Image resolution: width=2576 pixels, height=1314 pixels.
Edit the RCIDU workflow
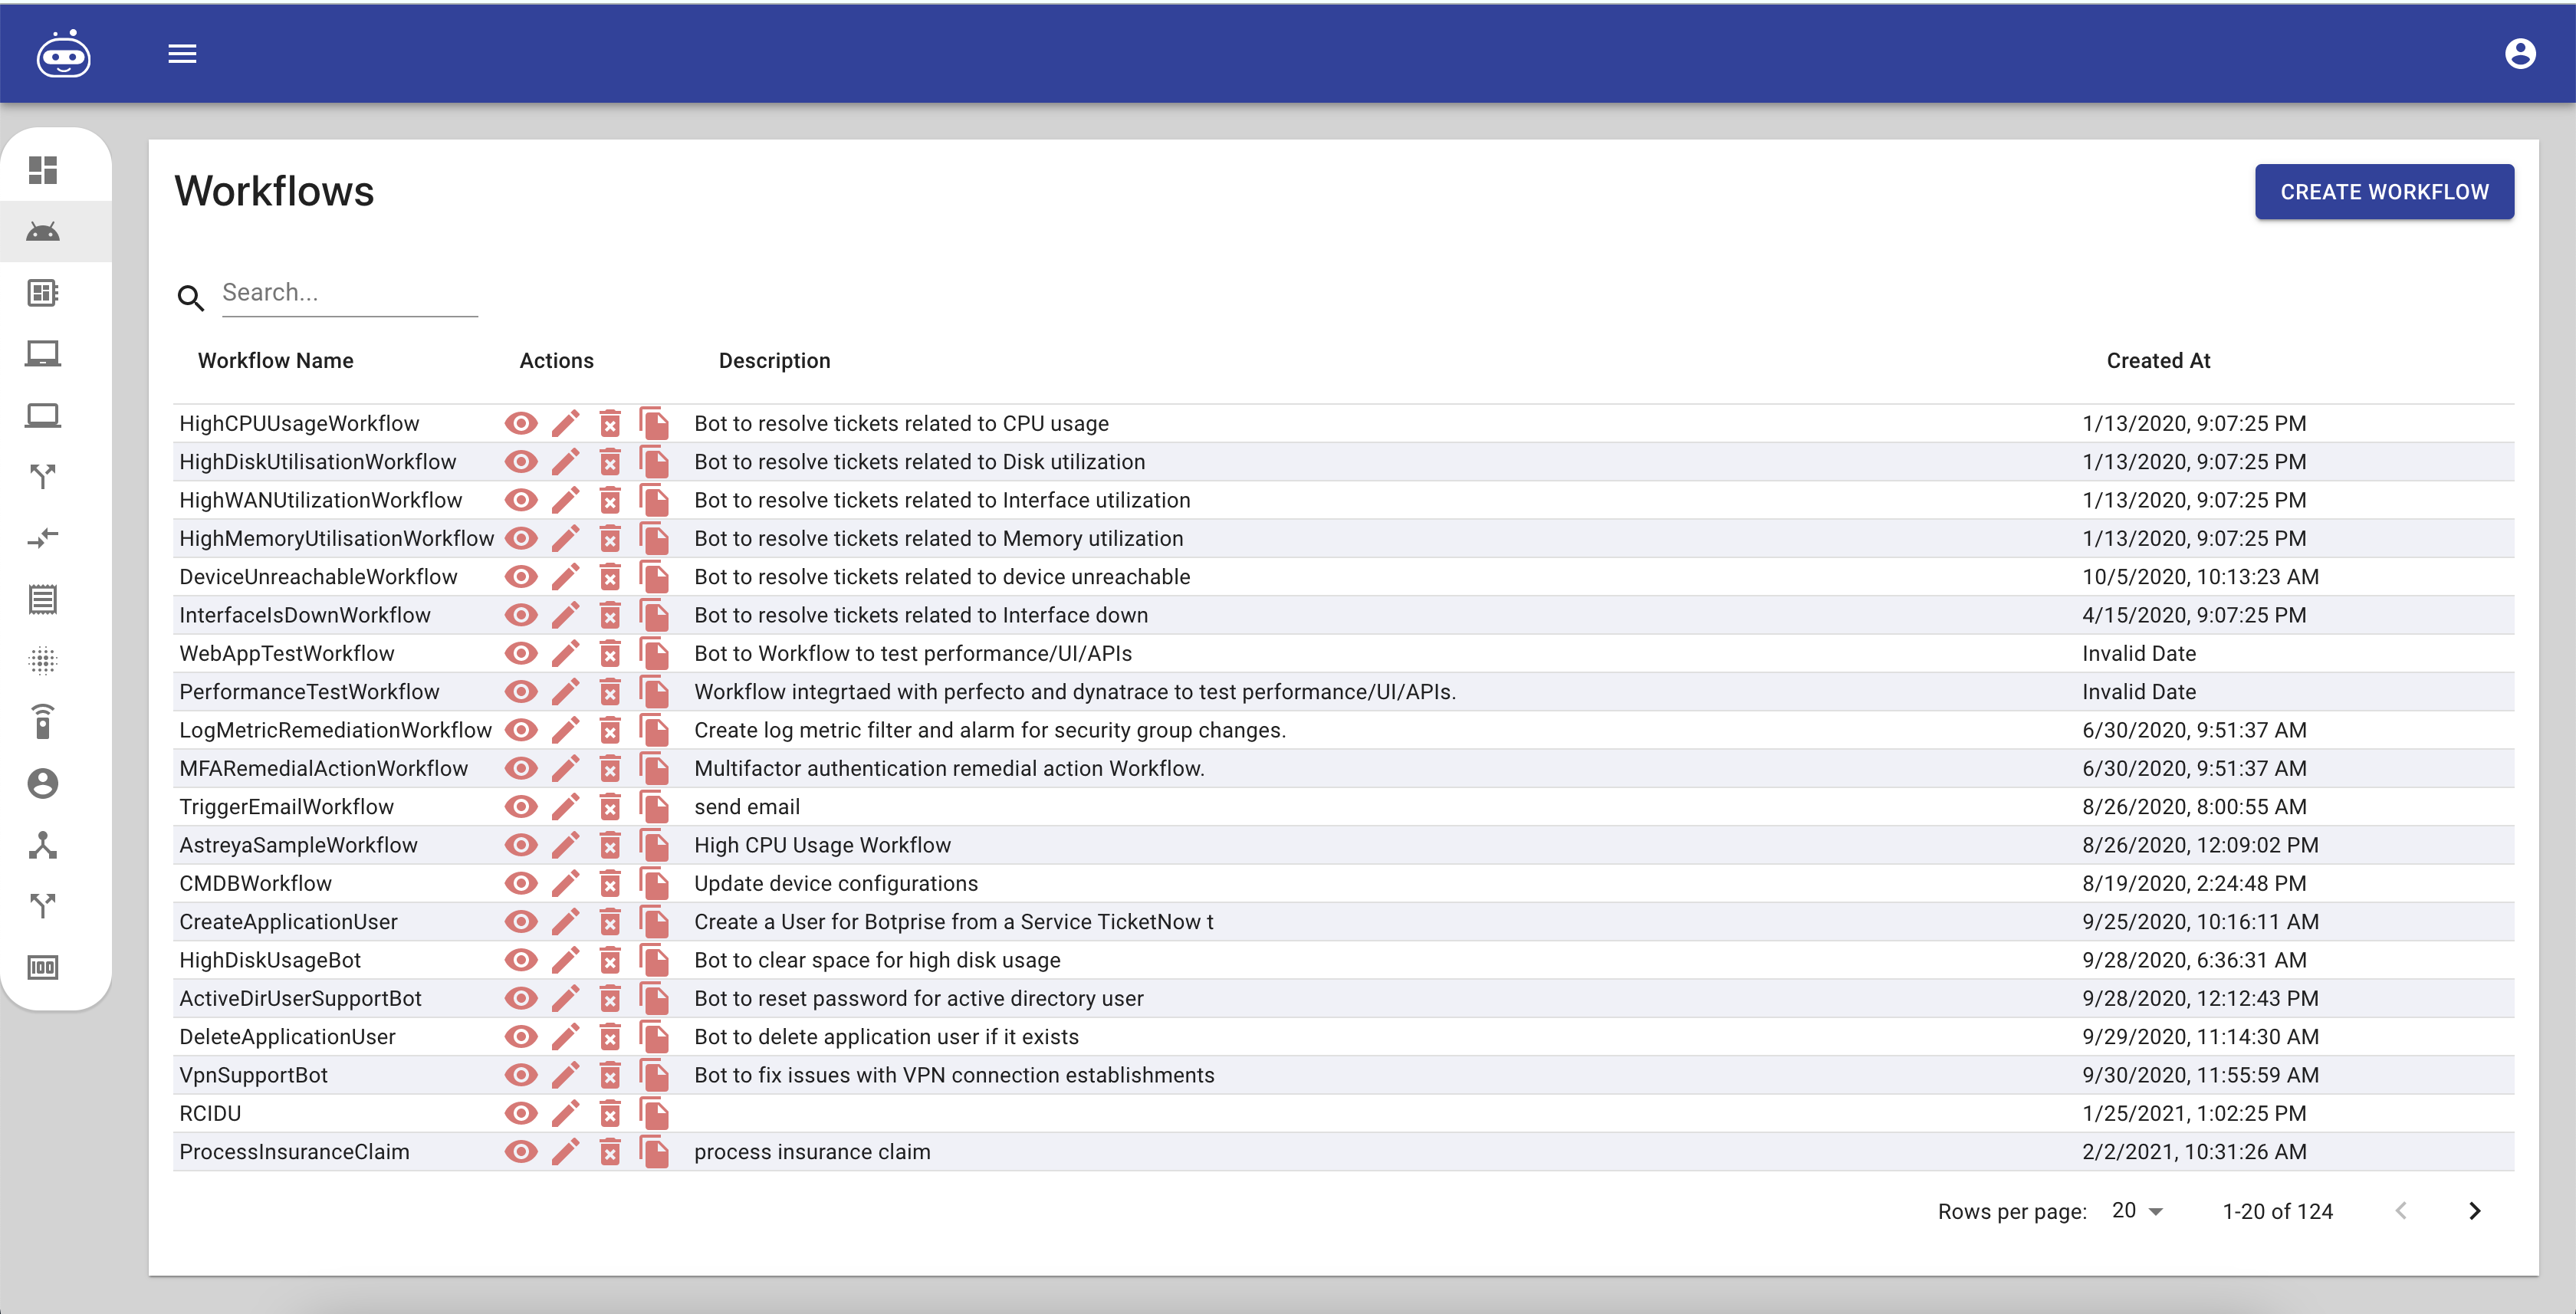click(566, 1112)
